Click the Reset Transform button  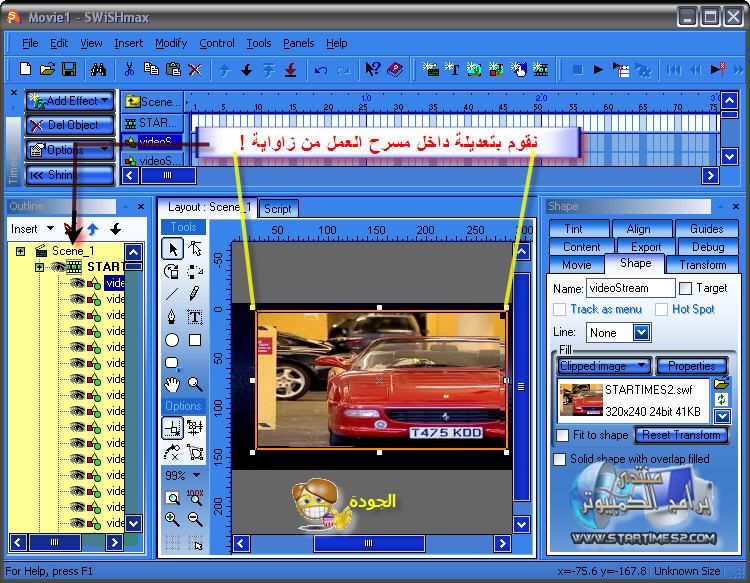(681, 435)
